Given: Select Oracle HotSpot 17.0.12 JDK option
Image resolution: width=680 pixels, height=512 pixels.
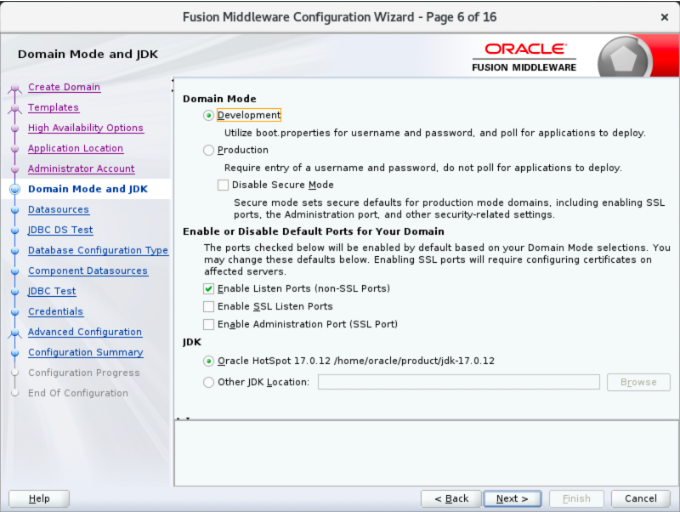Looking at the screenshot, I should [x=209, y=361].
